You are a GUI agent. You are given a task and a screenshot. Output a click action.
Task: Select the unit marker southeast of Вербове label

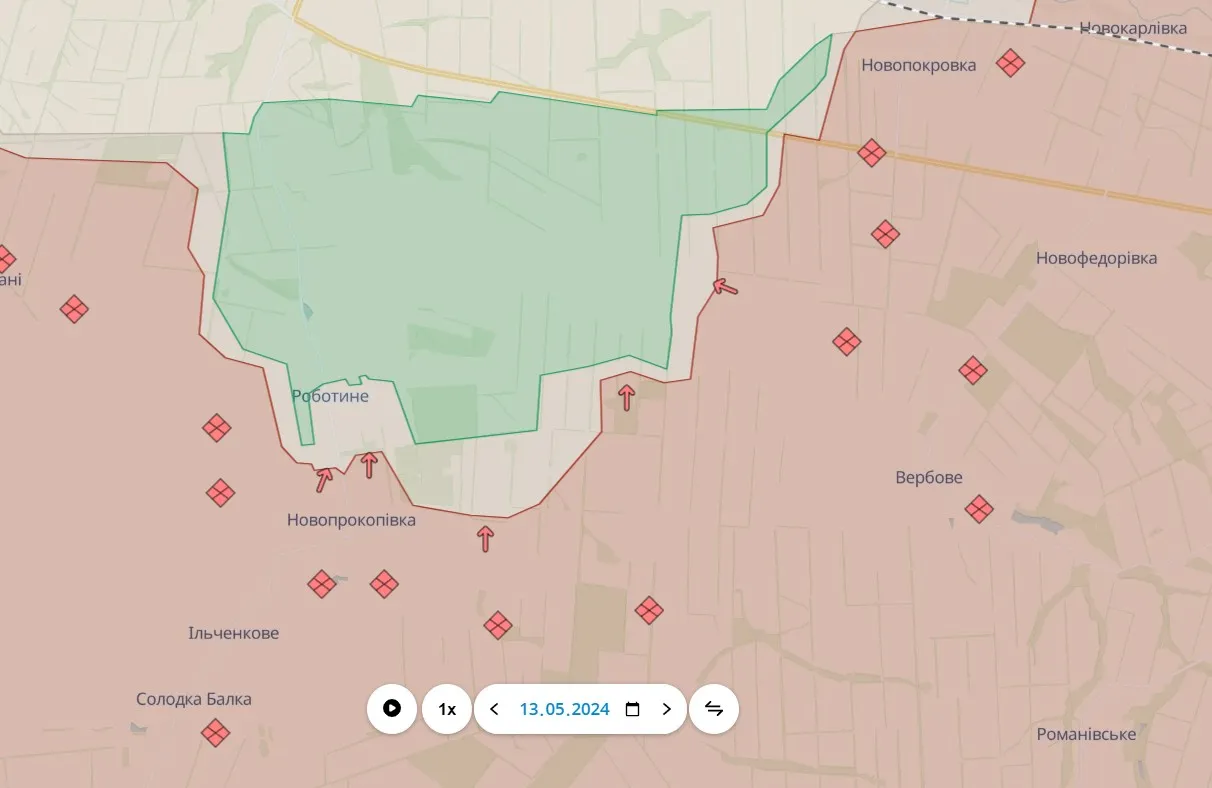(x=979, y=509)
